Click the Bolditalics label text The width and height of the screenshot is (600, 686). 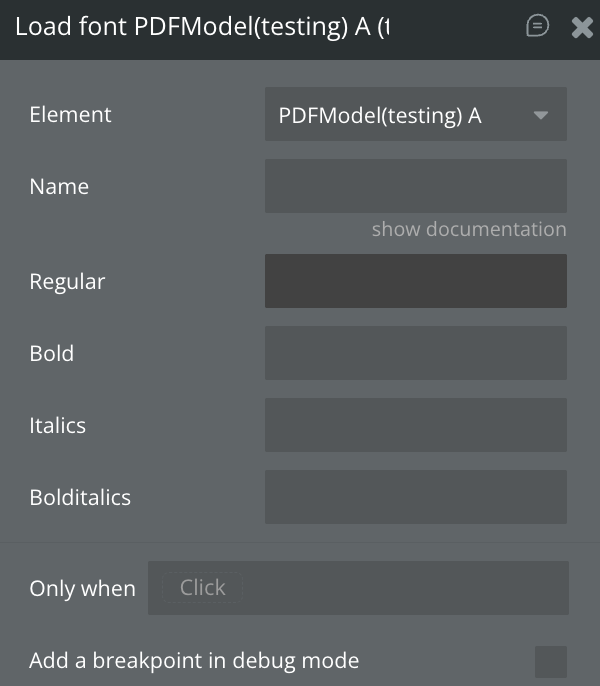(80, 497)
